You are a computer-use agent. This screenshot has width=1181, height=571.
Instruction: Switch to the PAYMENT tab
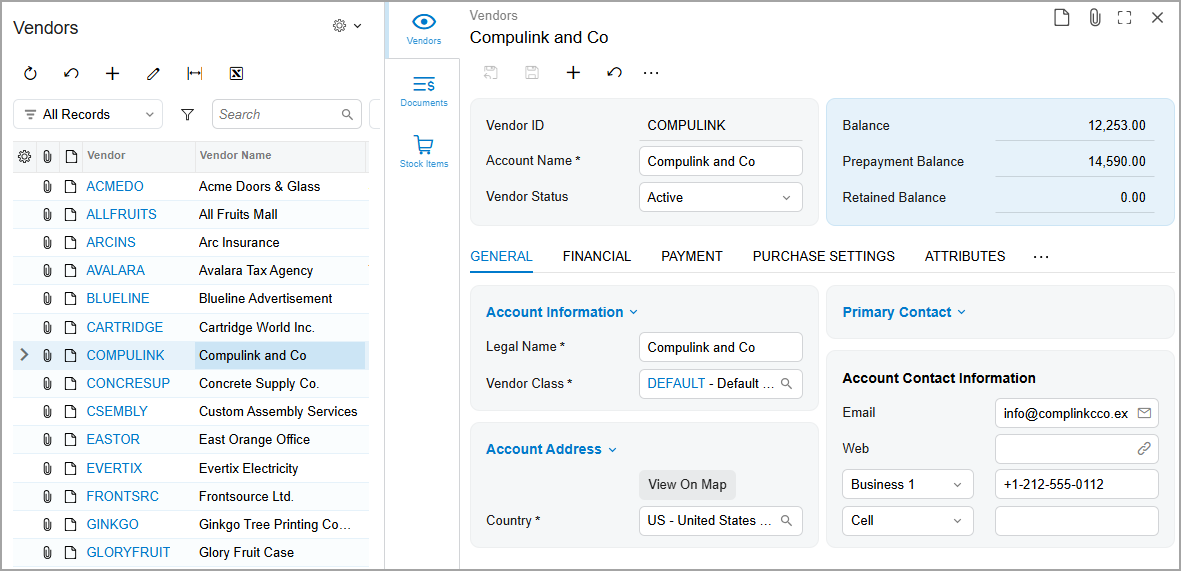(692, 257)
